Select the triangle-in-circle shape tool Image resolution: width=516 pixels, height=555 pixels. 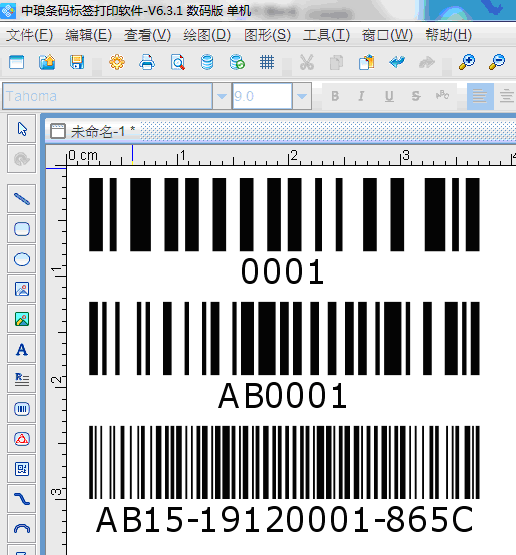22,439
